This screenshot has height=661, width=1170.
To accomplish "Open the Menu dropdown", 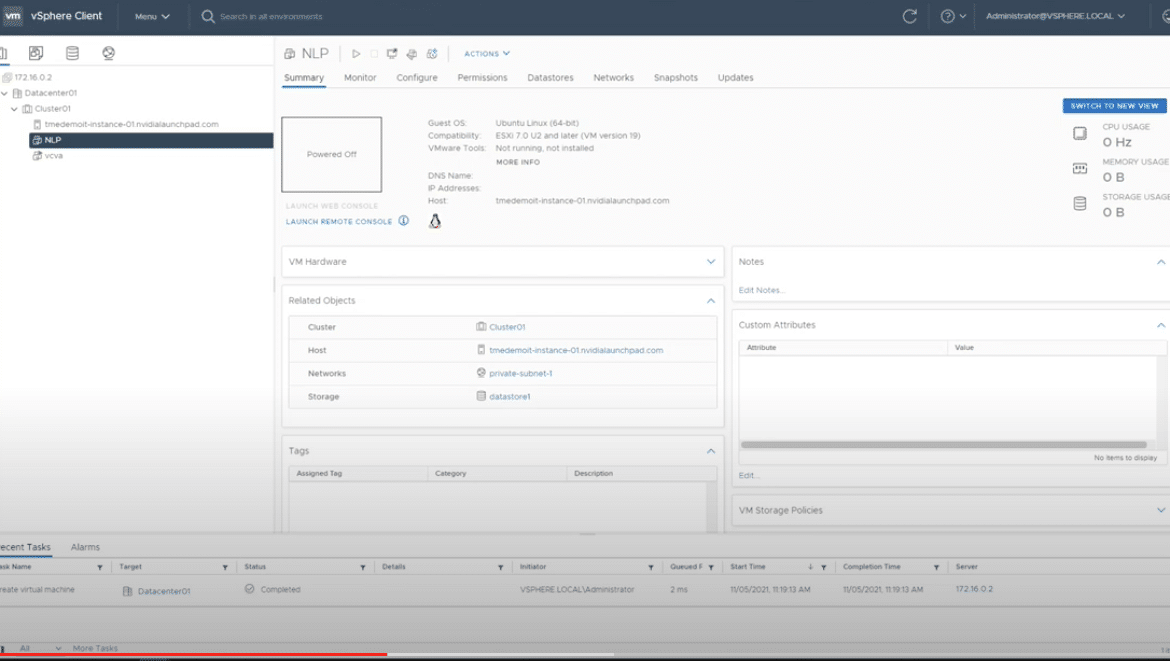I will 152,16.
